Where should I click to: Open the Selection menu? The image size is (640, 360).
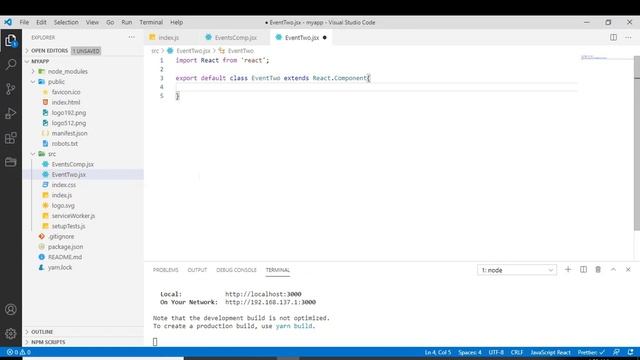coord(66,22)
